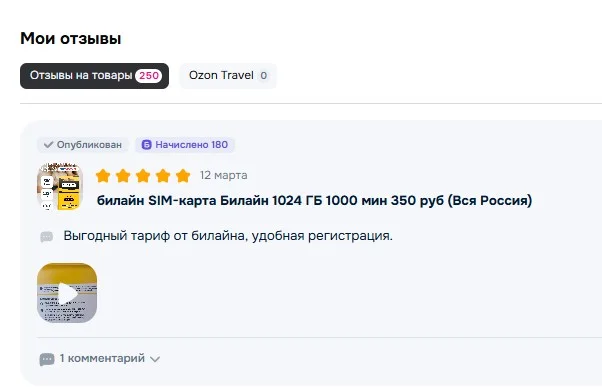This screenshot has height=387, width=602.
Task: Click the purple bonus points icon
Action: point(147,145)
